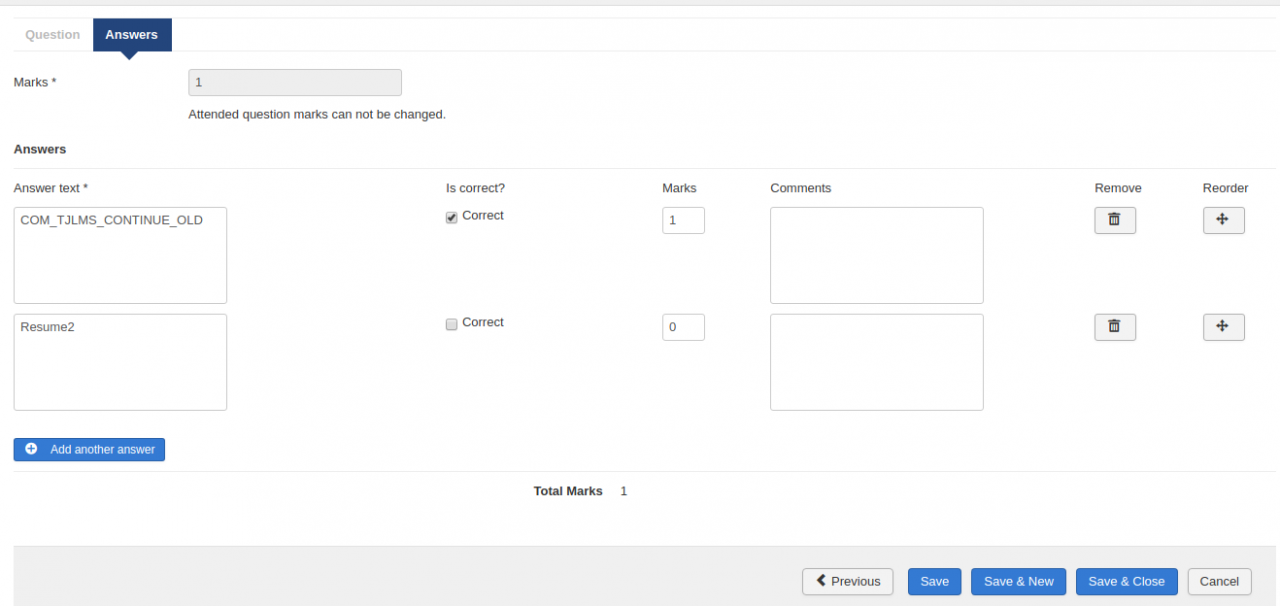Click reorder move icon for Resume2 answer

point(1223,327)
